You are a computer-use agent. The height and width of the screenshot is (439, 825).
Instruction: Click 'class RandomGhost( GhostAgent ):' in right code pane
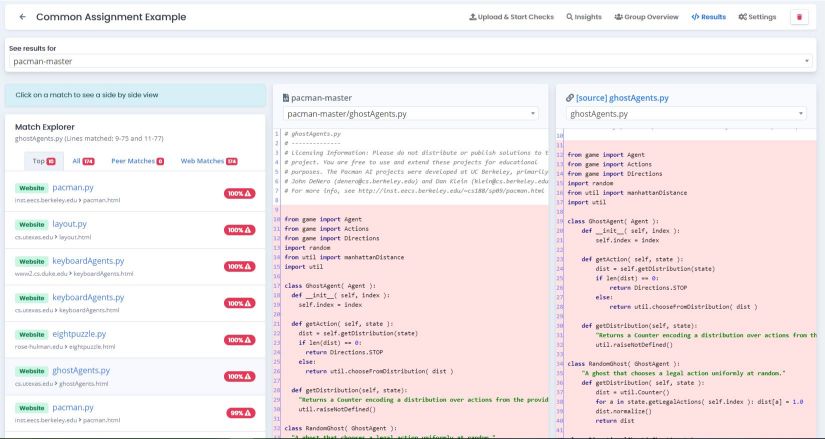pyautogui.click(x=623, y=364)
